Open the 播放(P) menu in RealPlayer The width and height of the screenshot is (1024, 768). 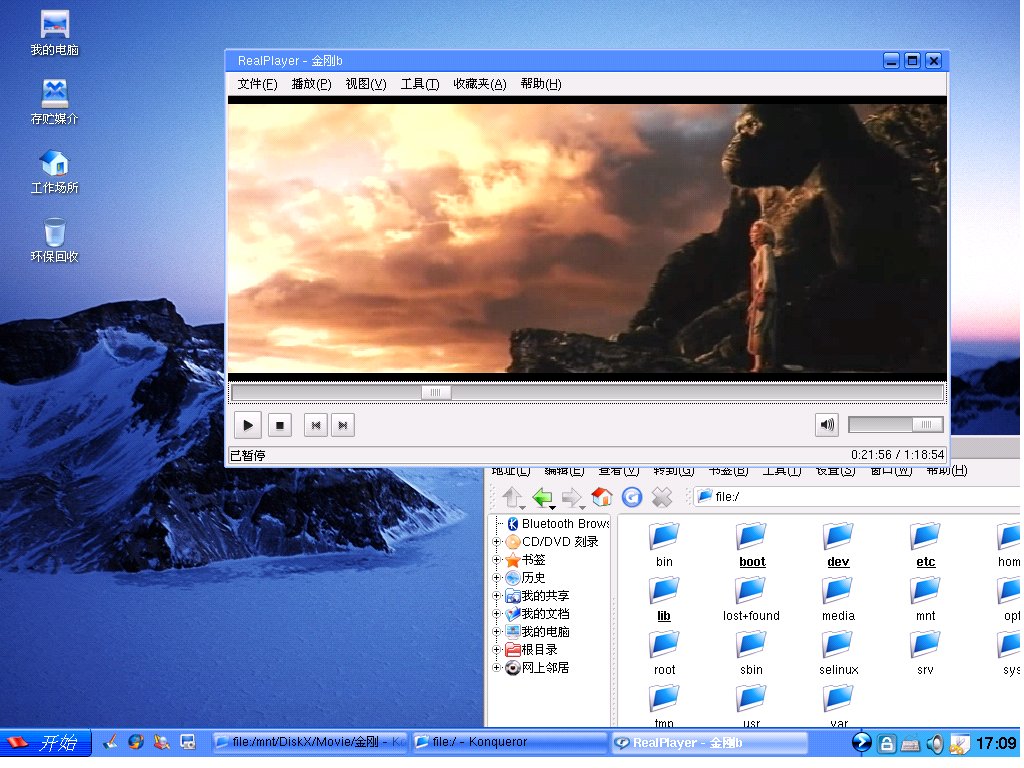[x=311, y=84]
